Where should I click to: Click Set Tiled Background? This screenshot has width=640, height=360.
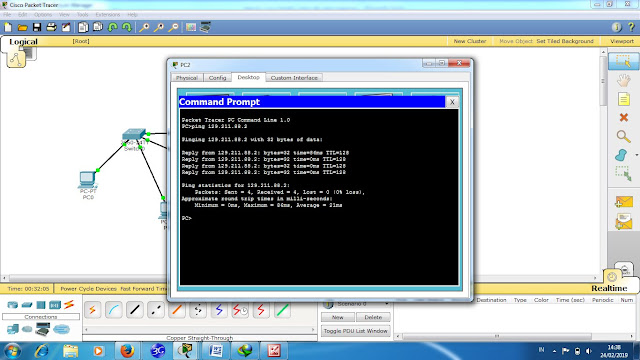pos(565,41)
